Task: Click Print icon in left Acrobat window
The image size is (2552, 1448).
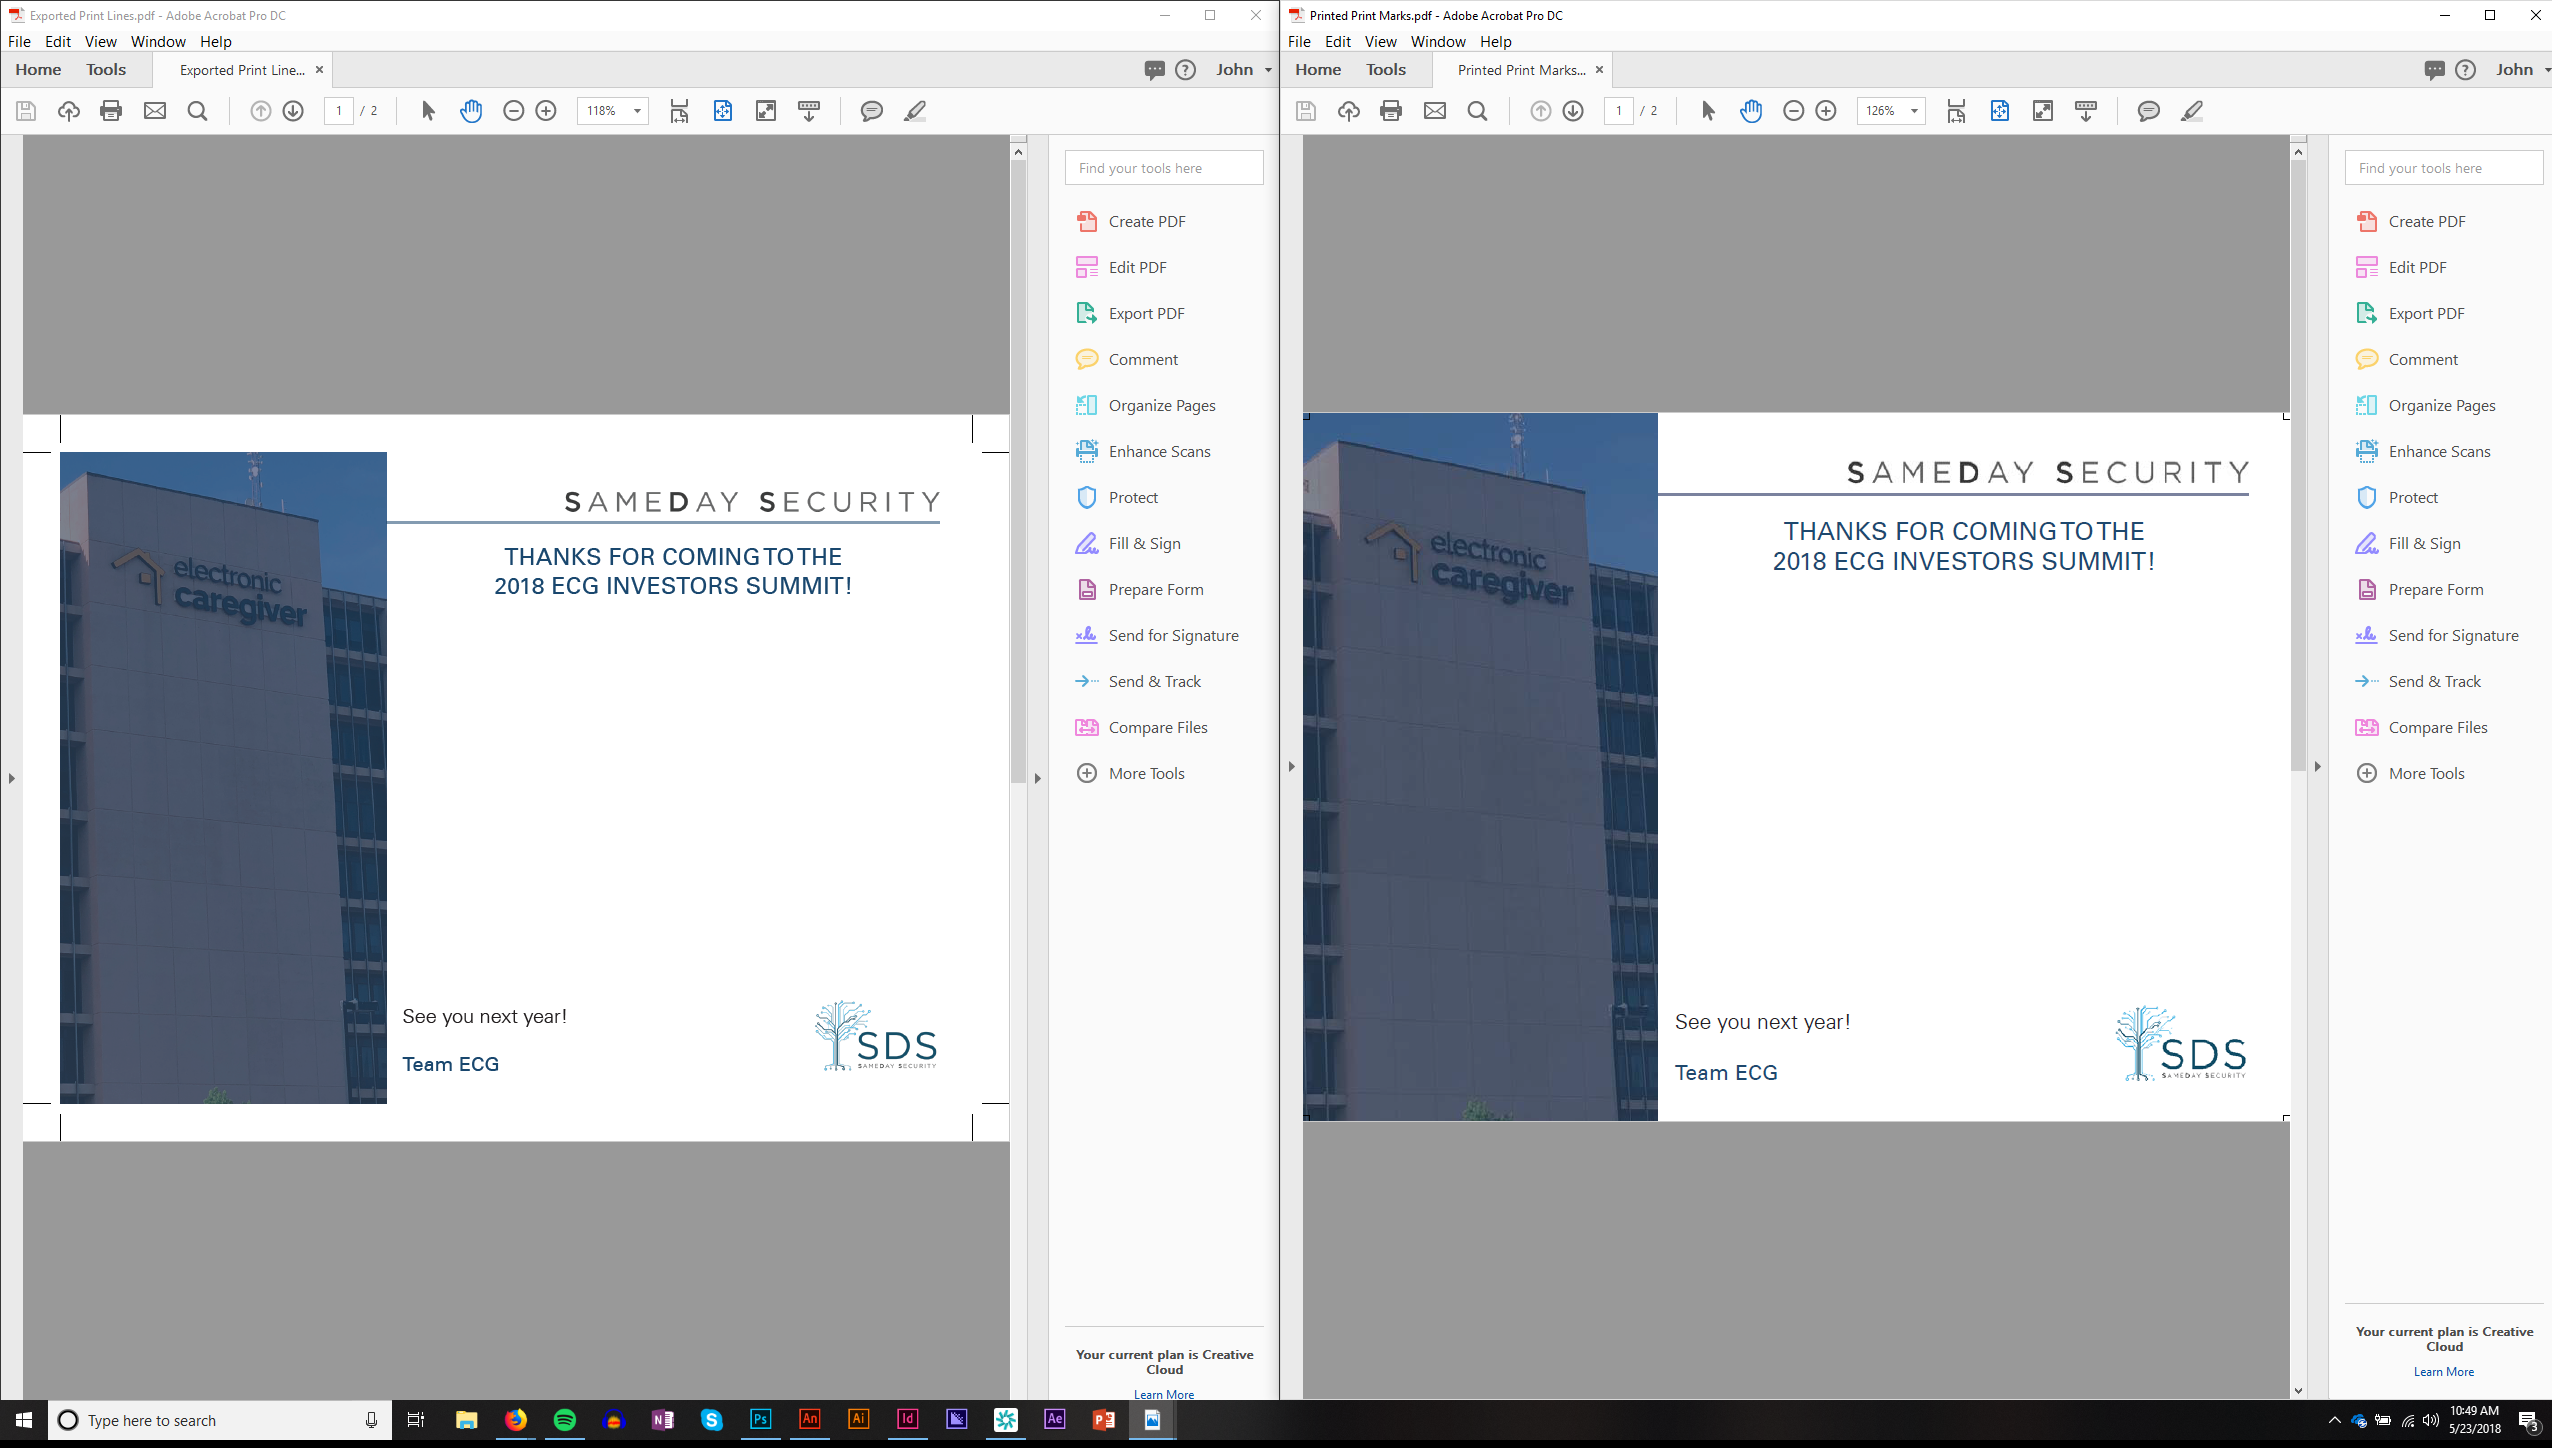Action: [111, 111]
